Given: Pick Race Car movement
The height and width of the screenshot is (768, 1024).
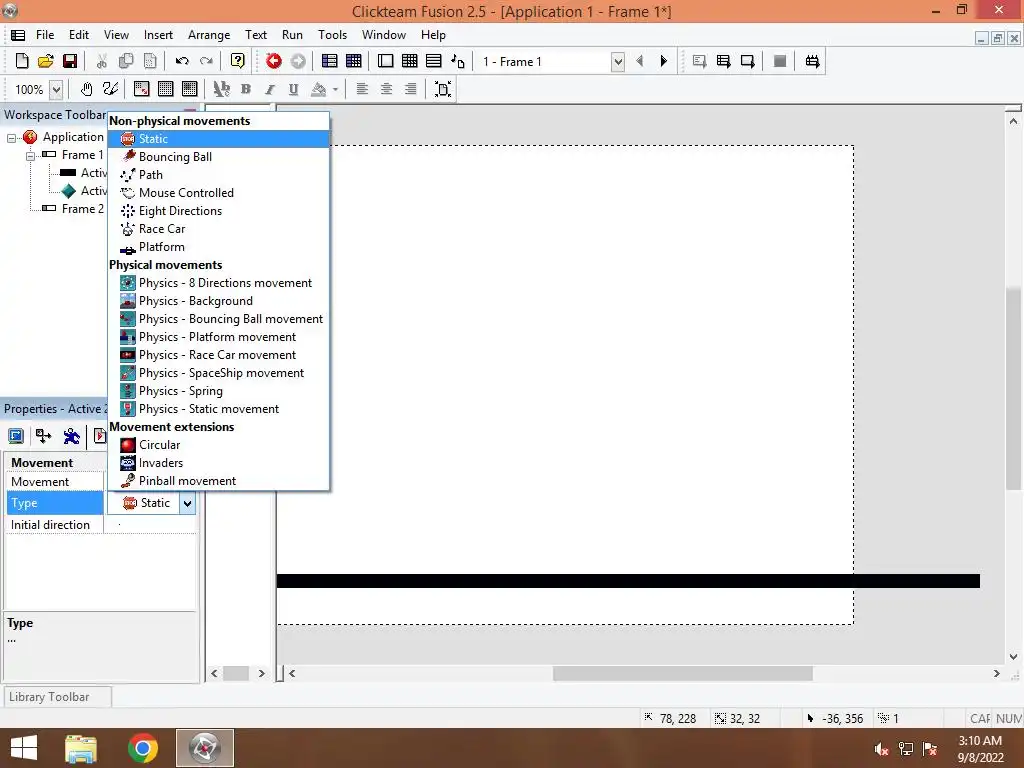Looking at the screenshot, I should point(219,229).
